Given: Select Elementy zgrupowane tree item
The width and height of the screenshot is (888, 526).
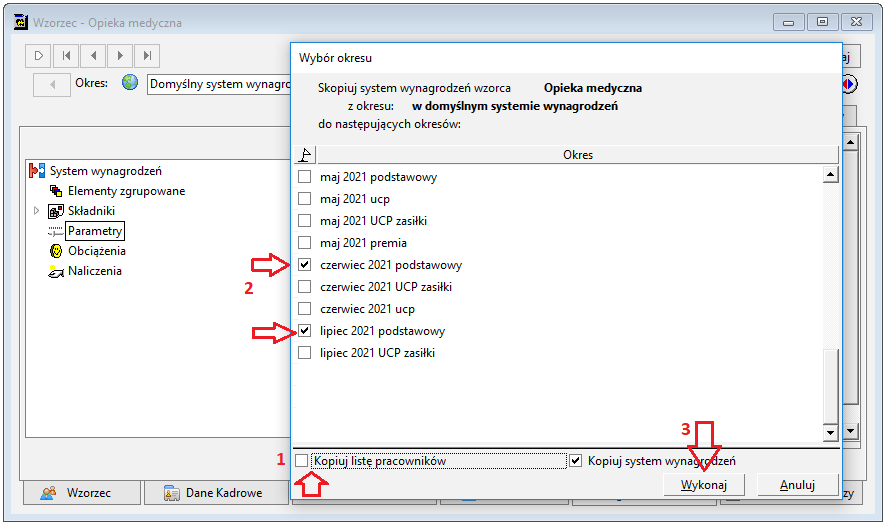Looking at the screenshot, I should coord(126,191).
